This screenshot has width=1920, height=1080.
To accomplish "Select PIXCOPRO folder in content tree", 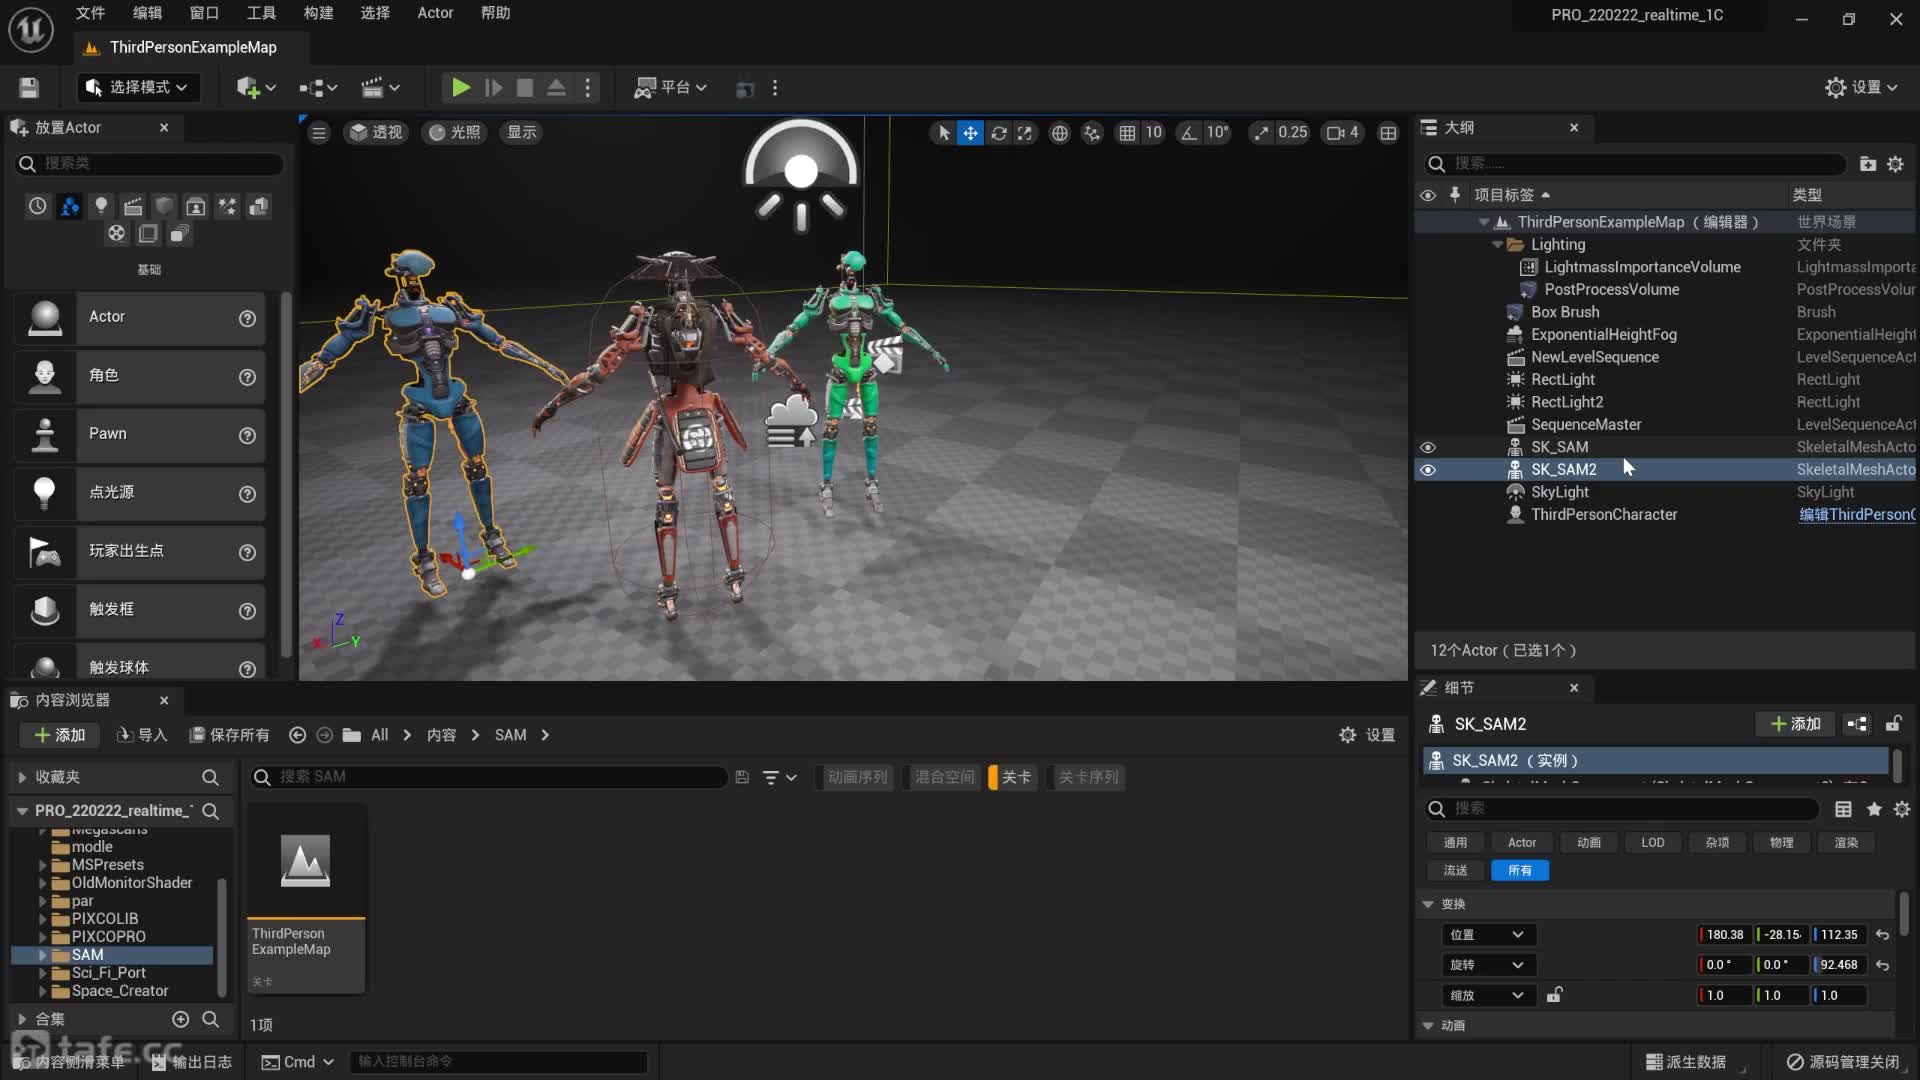I will [108, 937].
